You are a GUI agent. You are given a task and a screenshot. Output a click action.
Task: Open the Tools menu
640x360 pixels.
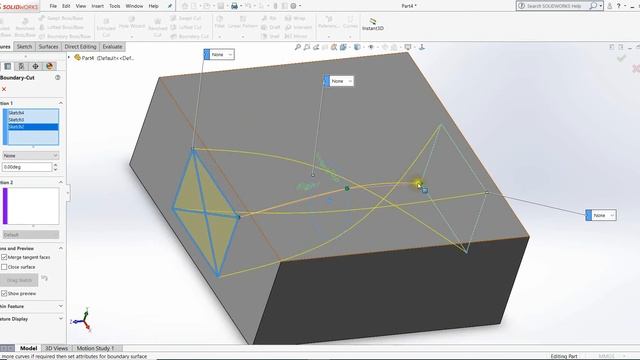click(x=115, y=6)
